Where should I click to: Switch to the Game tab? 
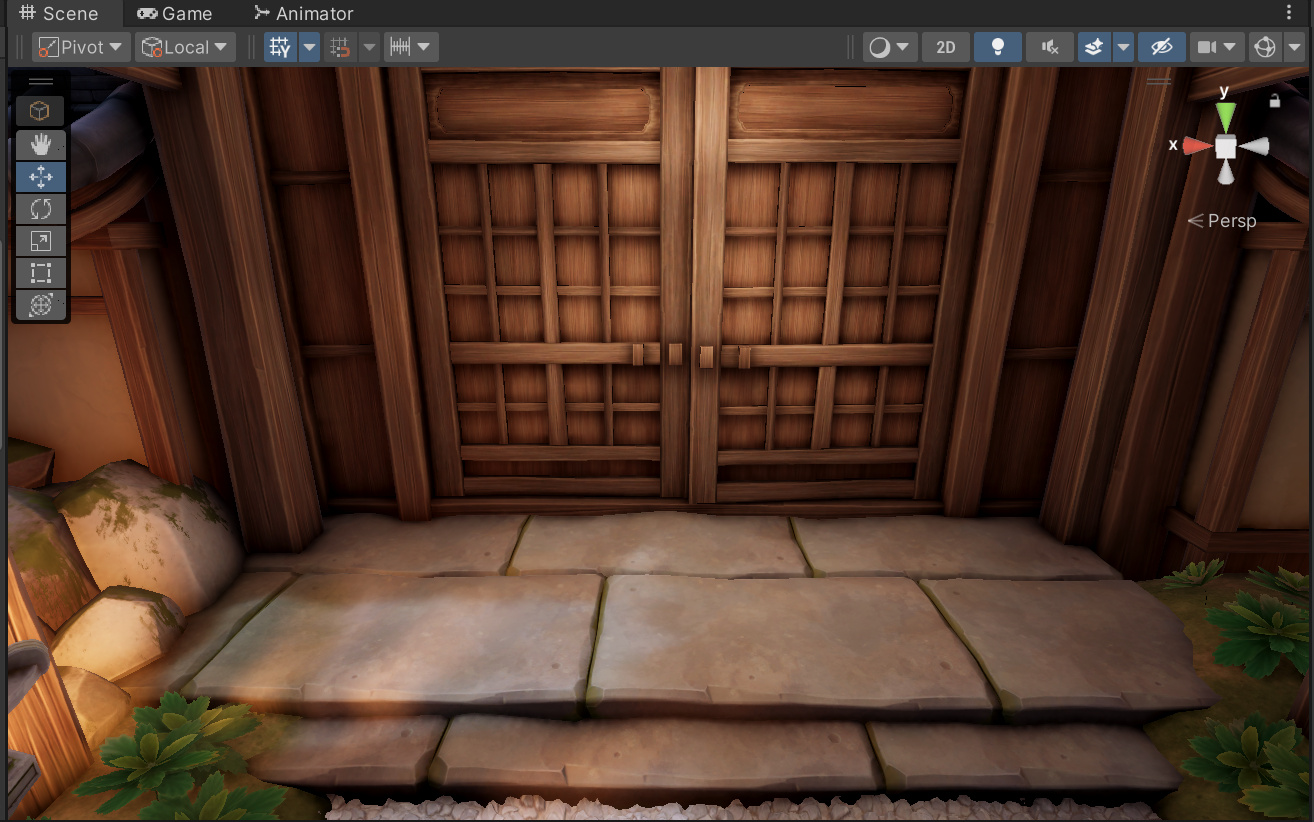coord(175,14)
